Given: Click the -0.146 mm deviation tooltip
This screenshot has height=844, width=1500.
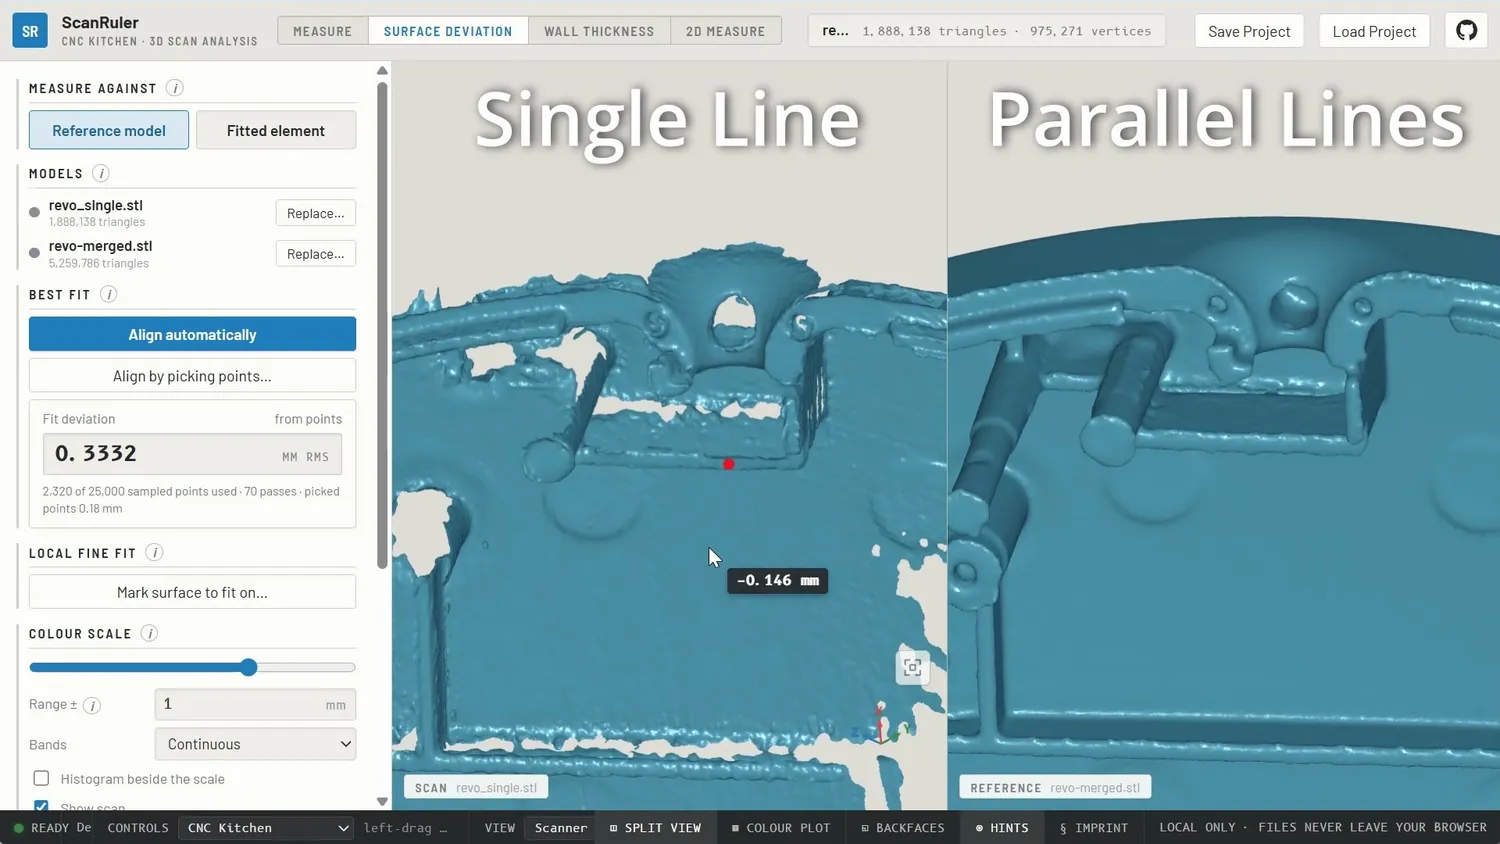Looking at the screenshot, I should click(x=778, y=580).
